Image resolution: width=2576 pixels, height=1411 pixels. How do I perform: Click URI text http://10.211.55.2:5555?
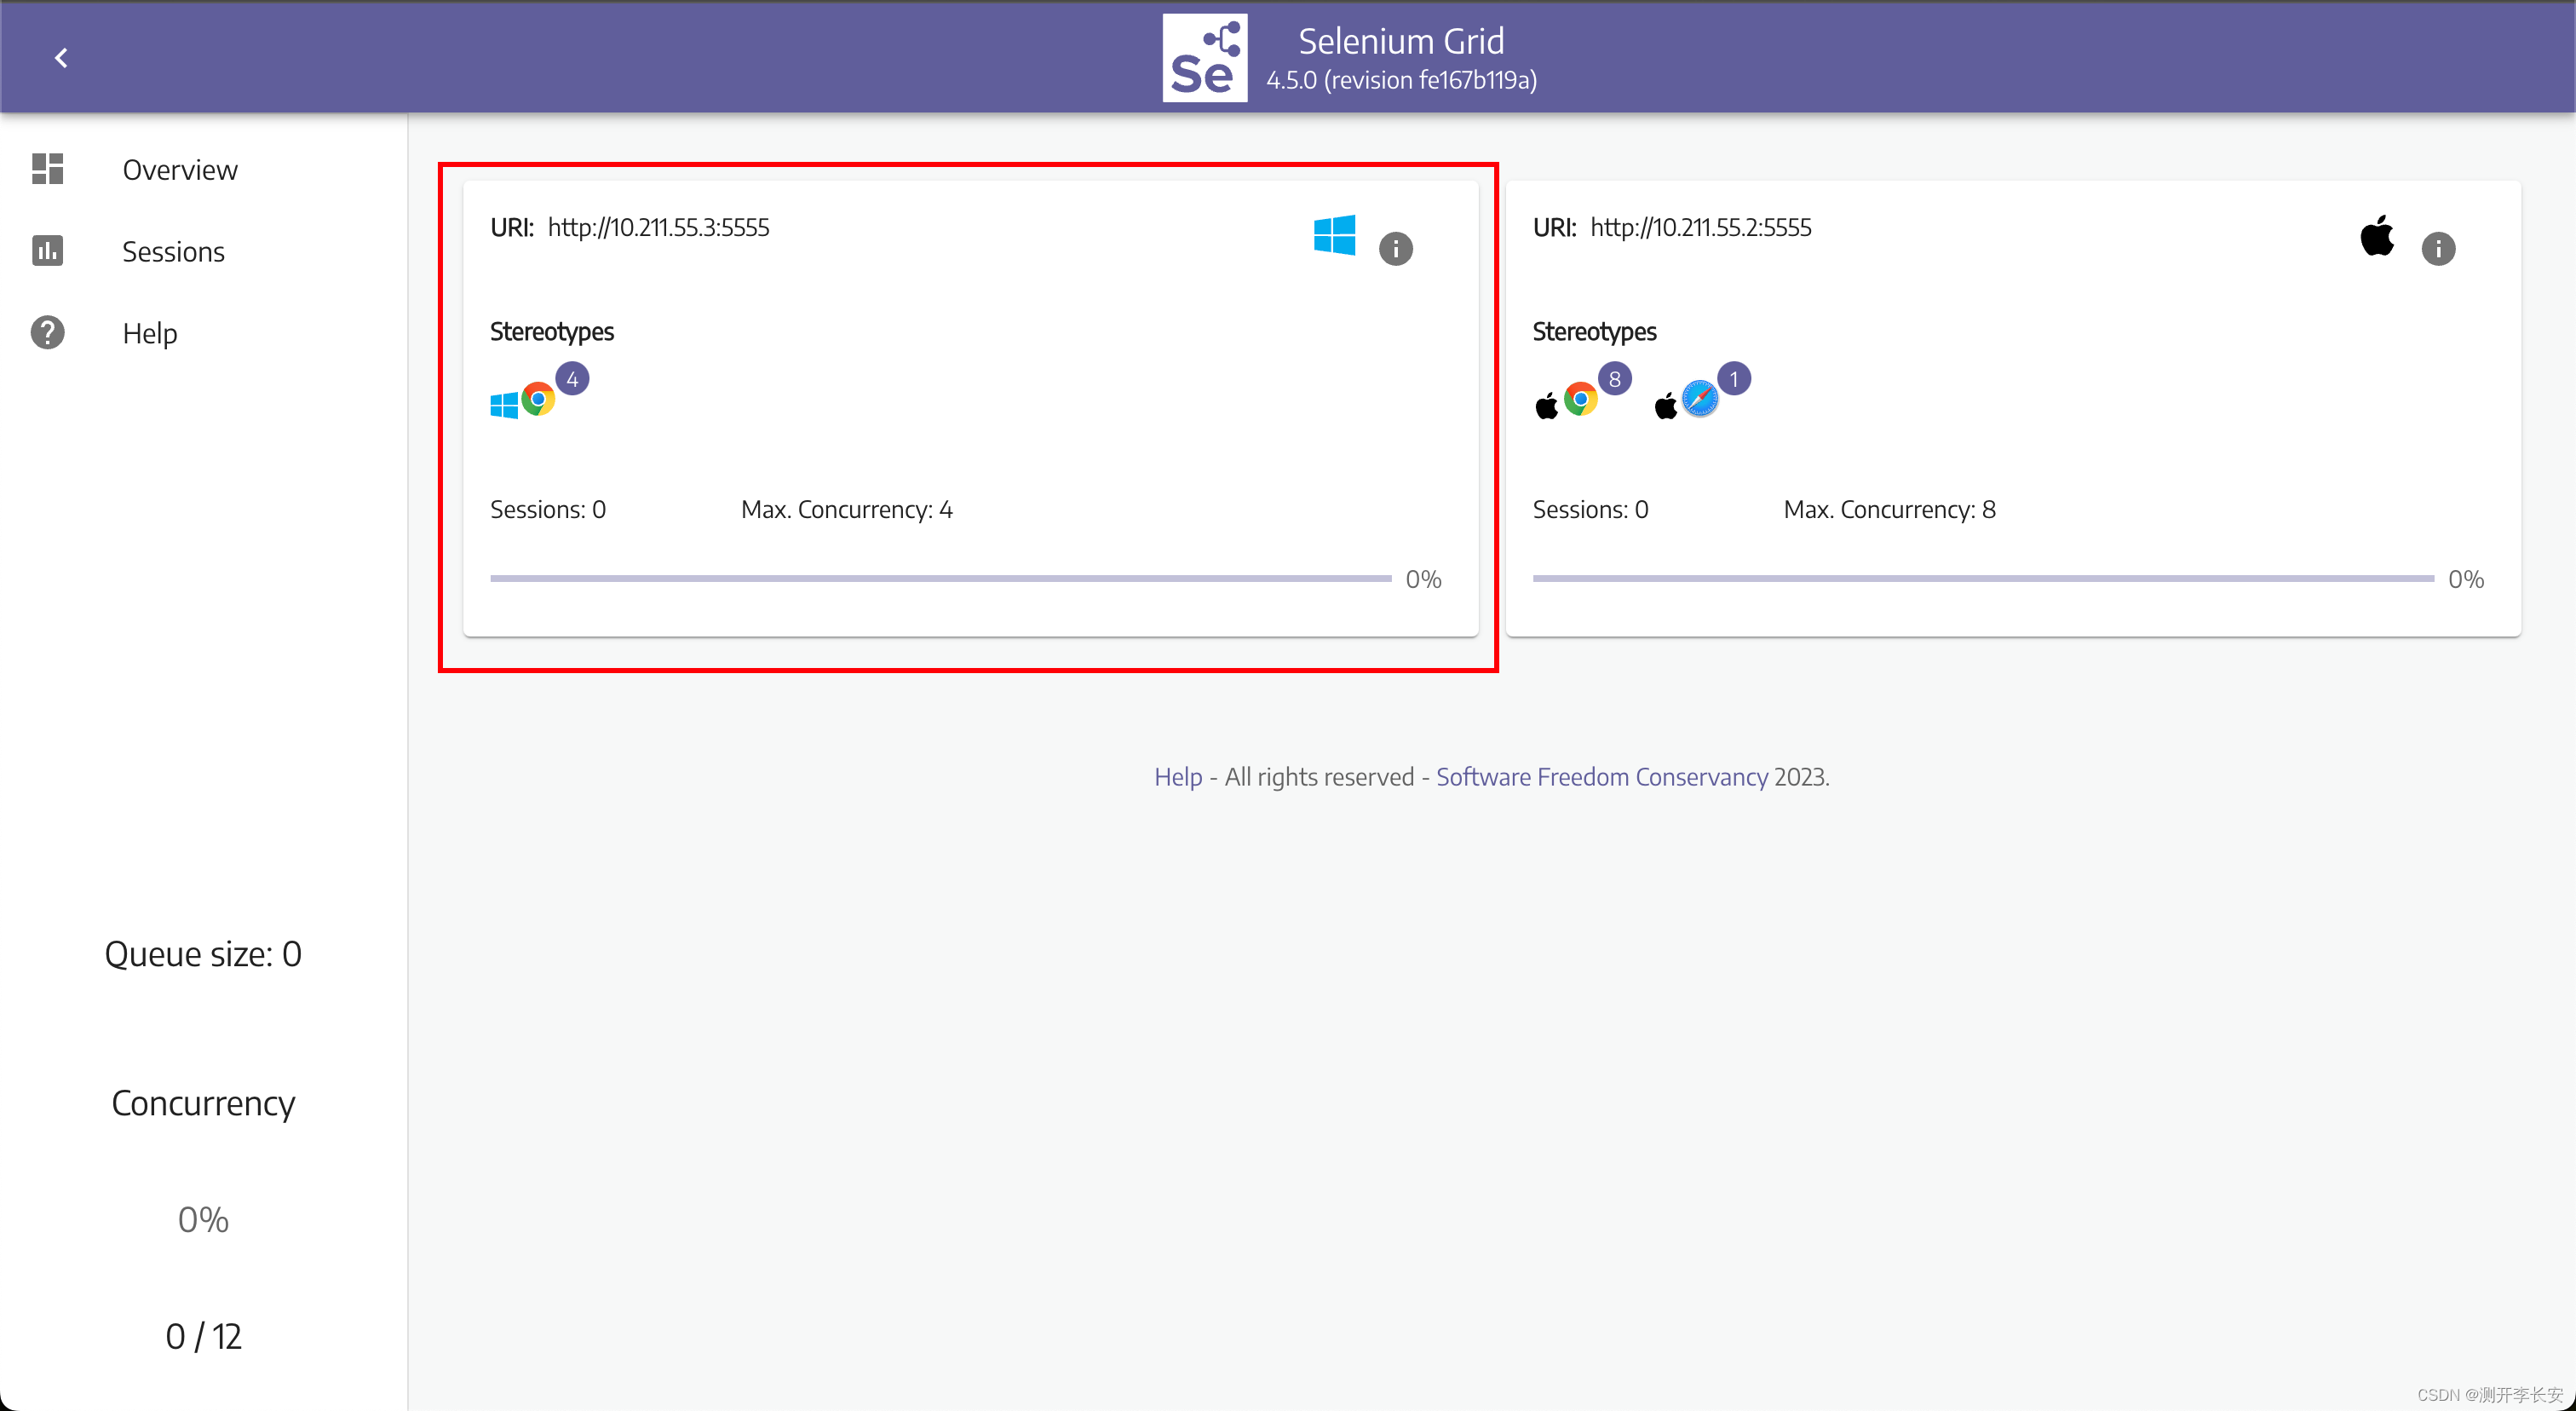point(1701,228)
